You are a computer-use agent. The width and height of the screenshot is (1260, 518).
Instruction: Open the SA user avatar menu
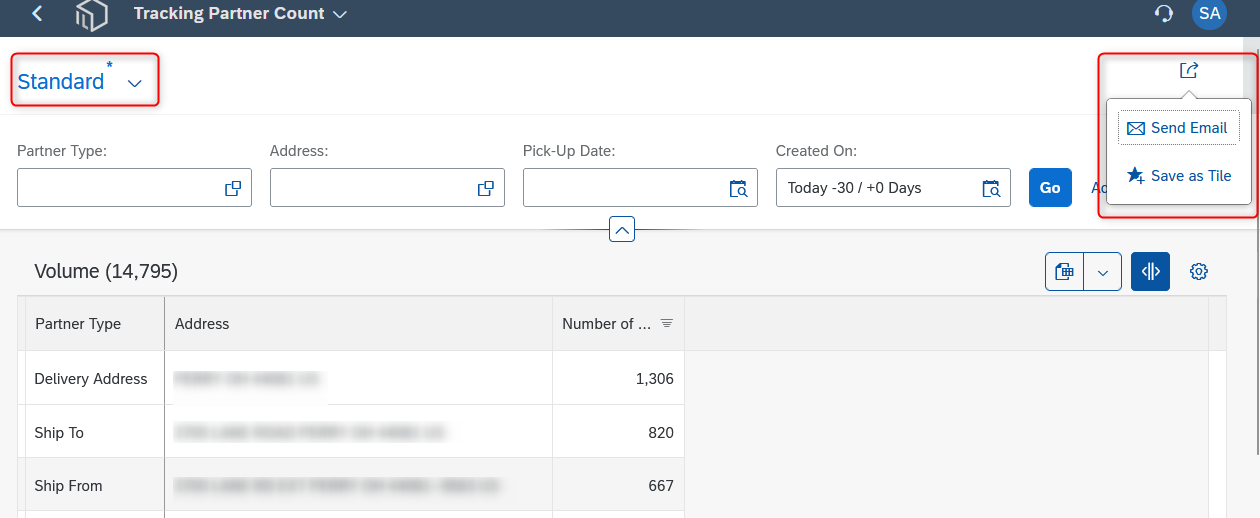tap(1209, 14)
